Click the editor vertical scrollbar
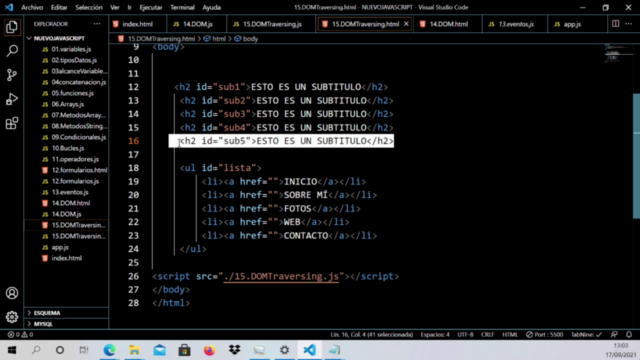The image size is (640, 360). [x=636, y=156]
